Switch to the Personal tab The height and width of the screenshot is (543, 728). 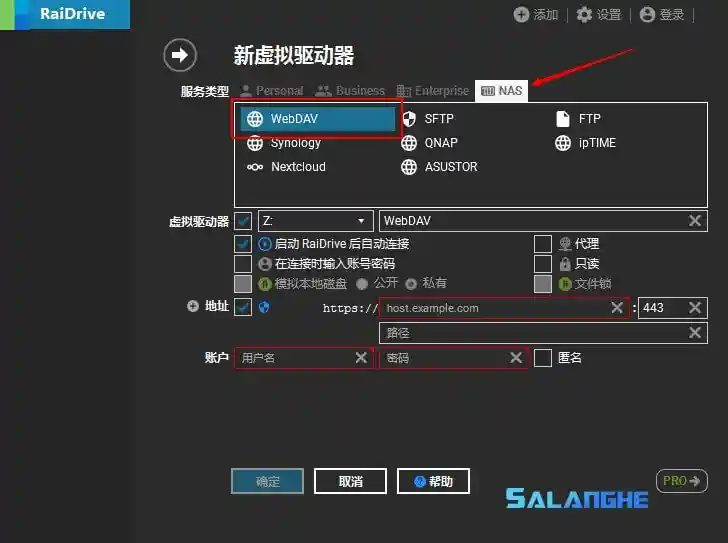point(272,90)
